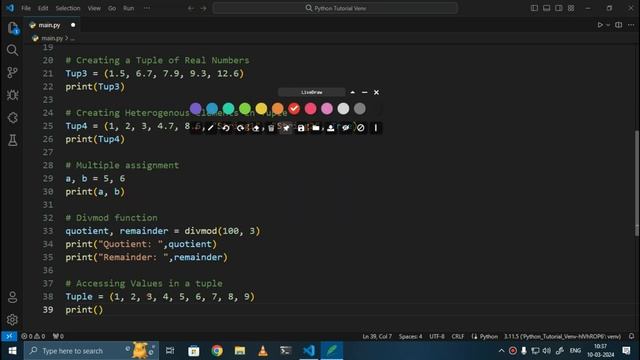
Task: Click the LiveDraw save floppy icon
Action: click(x=301, y=128)
